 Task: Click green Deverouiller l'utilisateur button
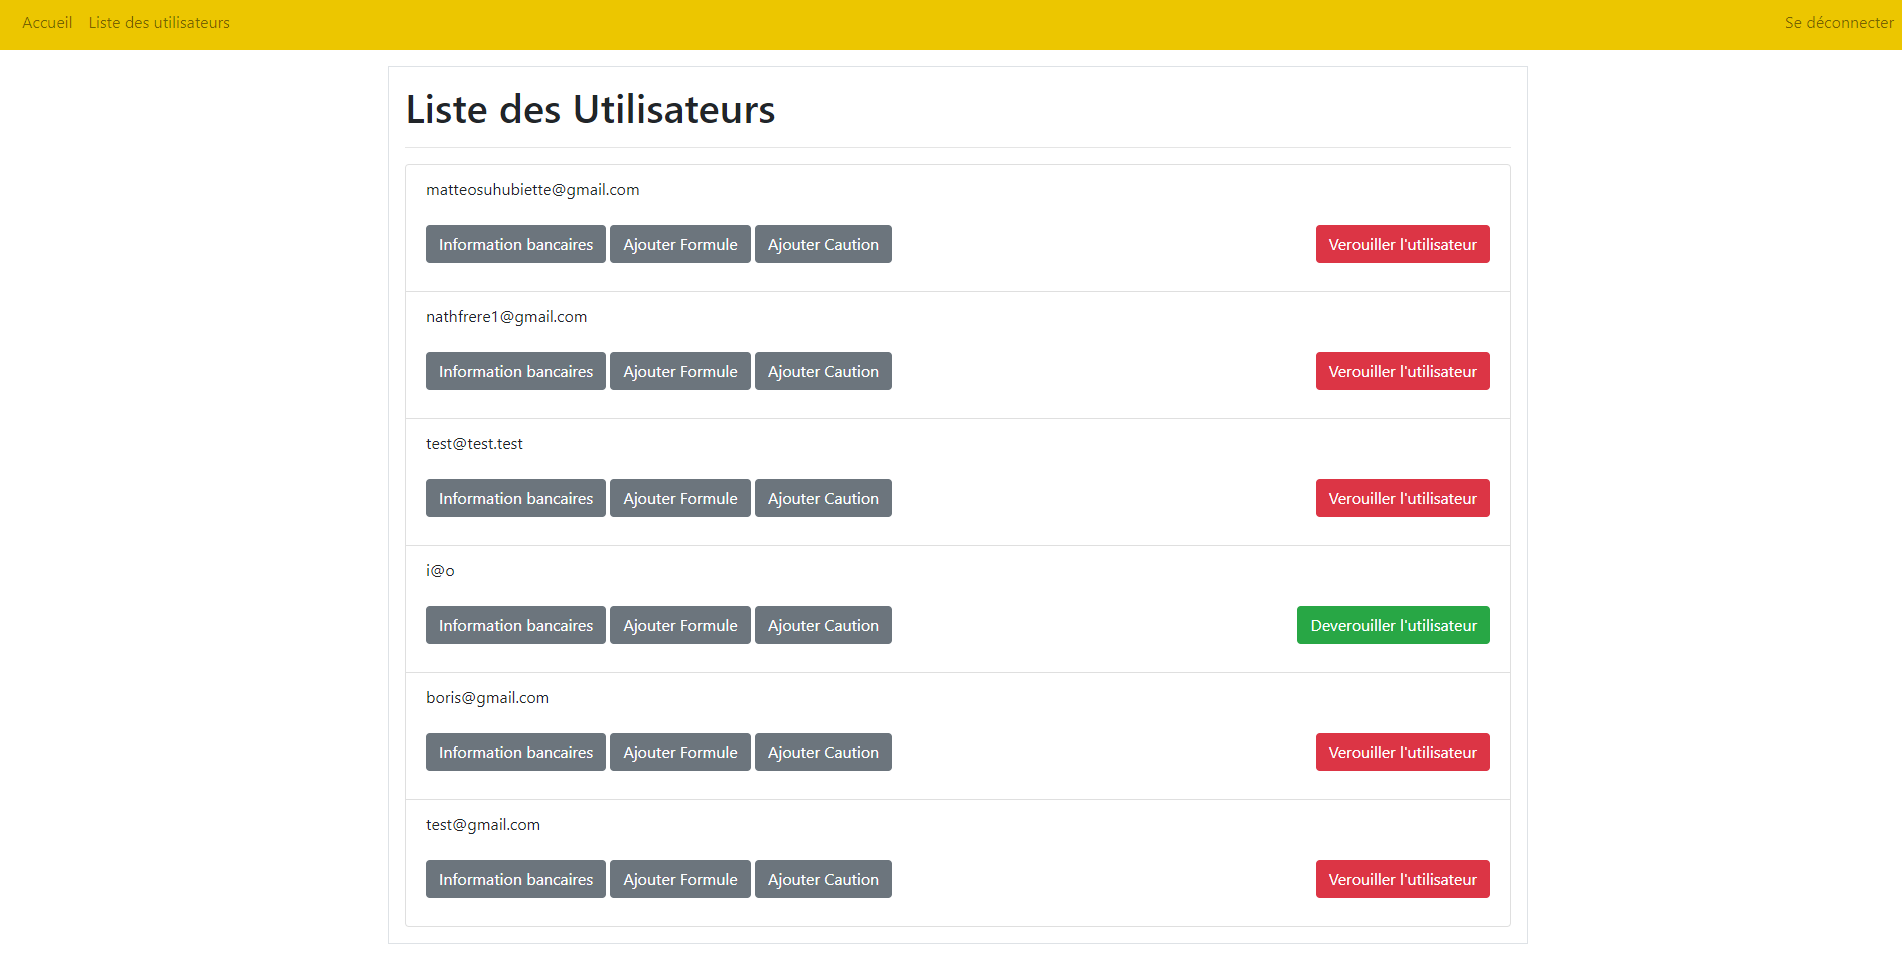tap(1393, 625)
